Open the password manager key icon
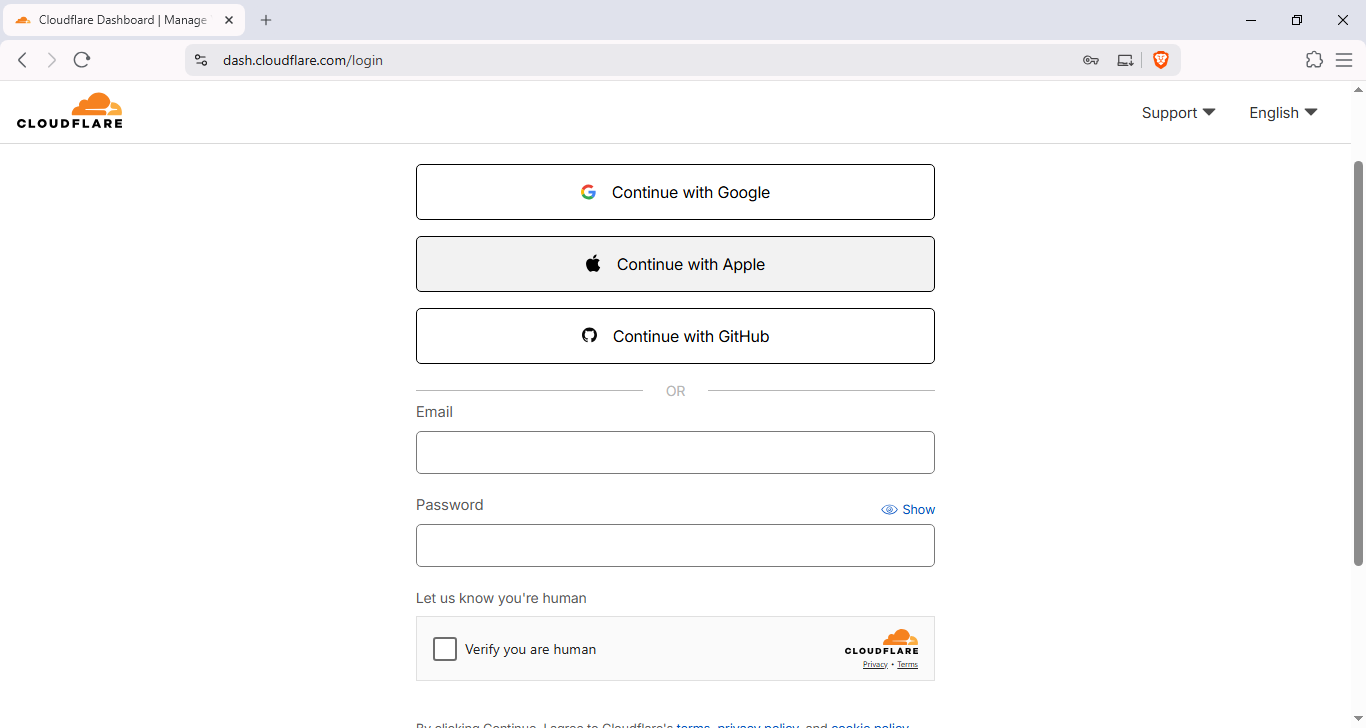The width and height of the screenshot is (1366, 728). 1091,60
